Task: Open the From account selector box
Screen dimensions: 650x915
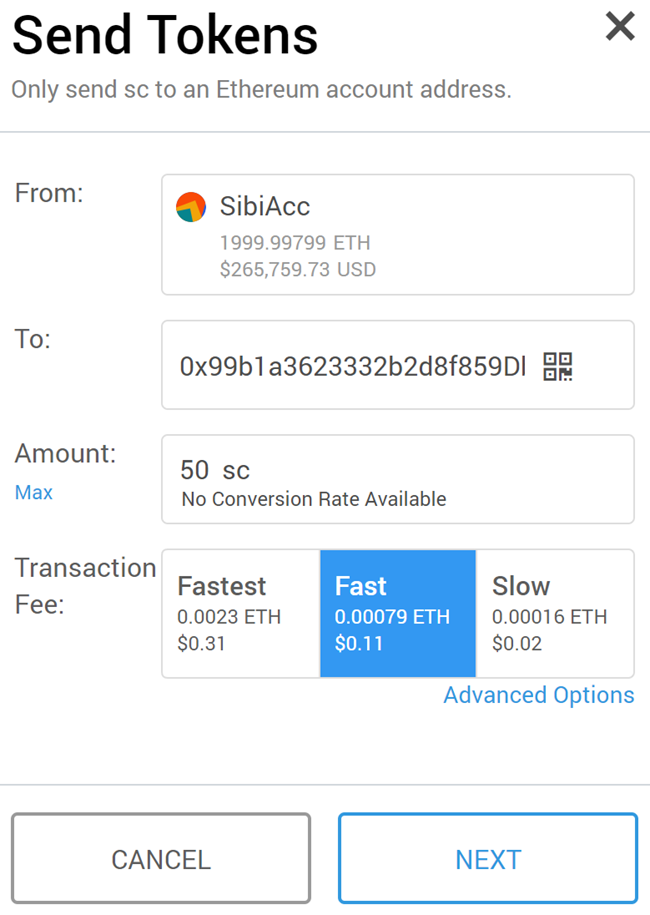Action: 398,235
